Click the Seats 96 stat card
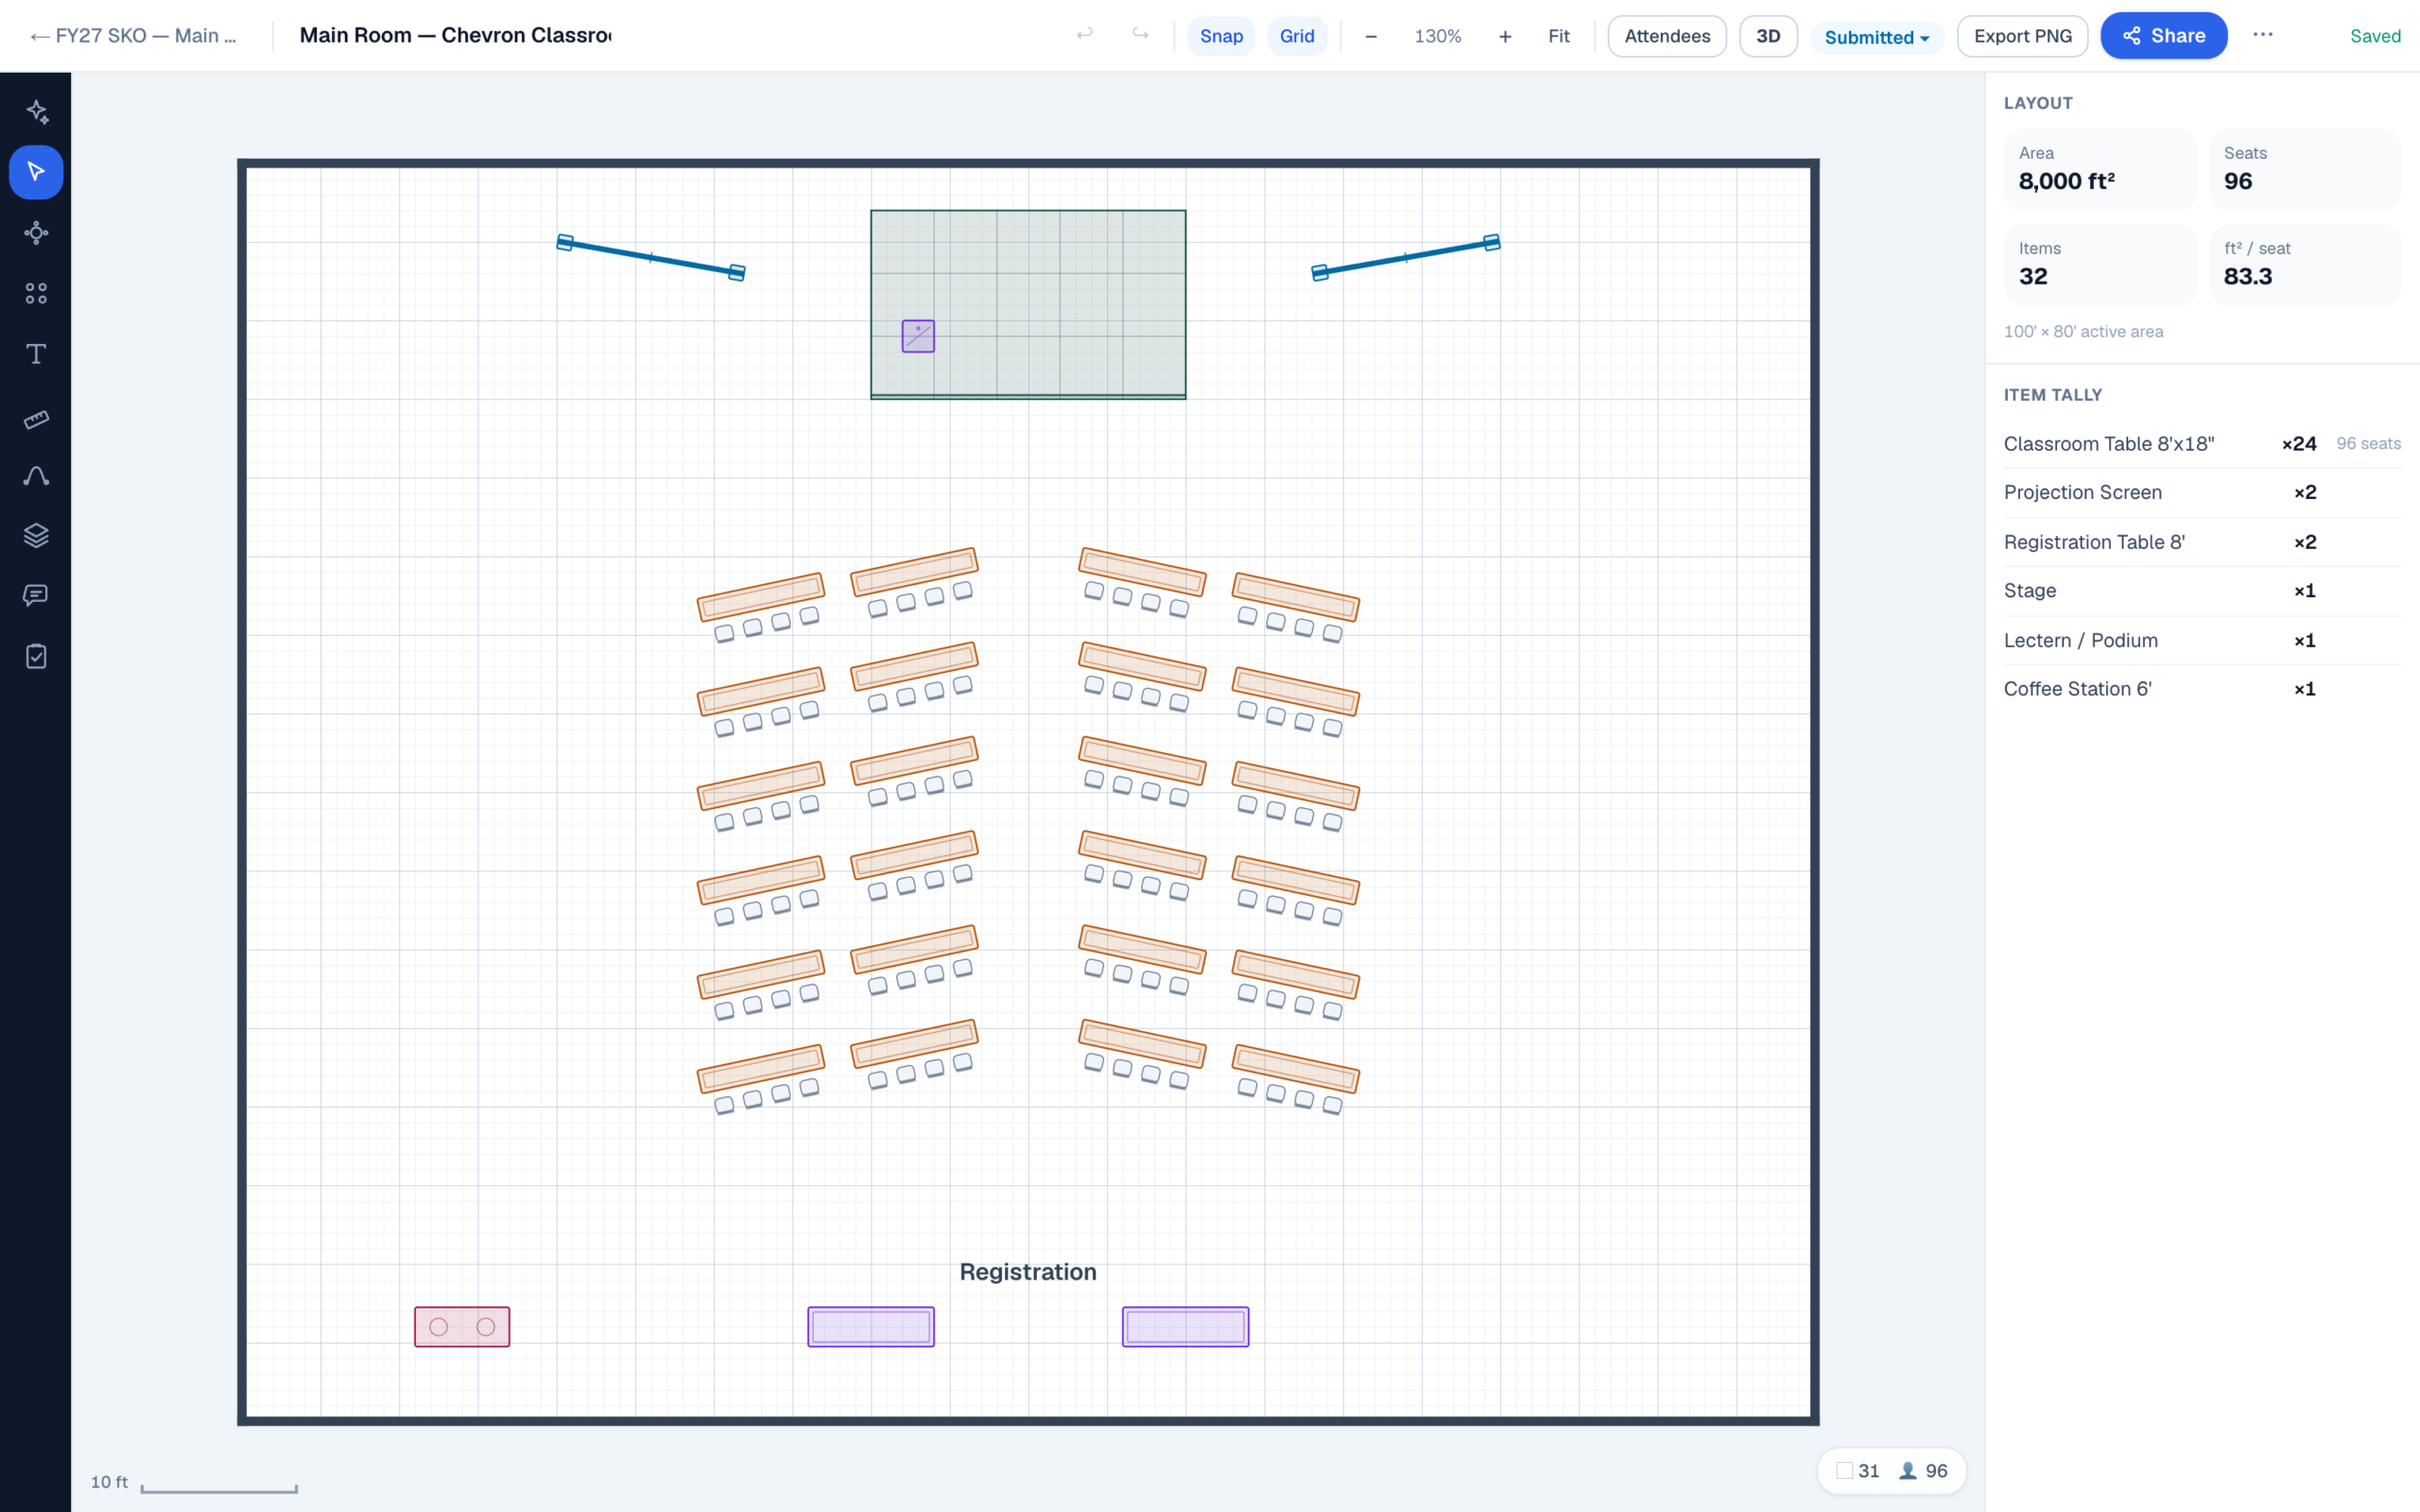 point(2305,169)
